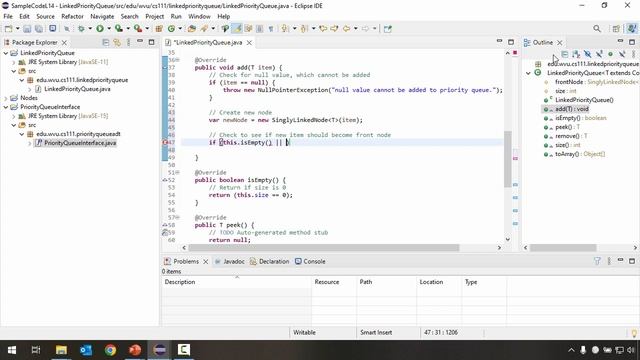Go to Next Annotation icon

click(x=285, y=29)
